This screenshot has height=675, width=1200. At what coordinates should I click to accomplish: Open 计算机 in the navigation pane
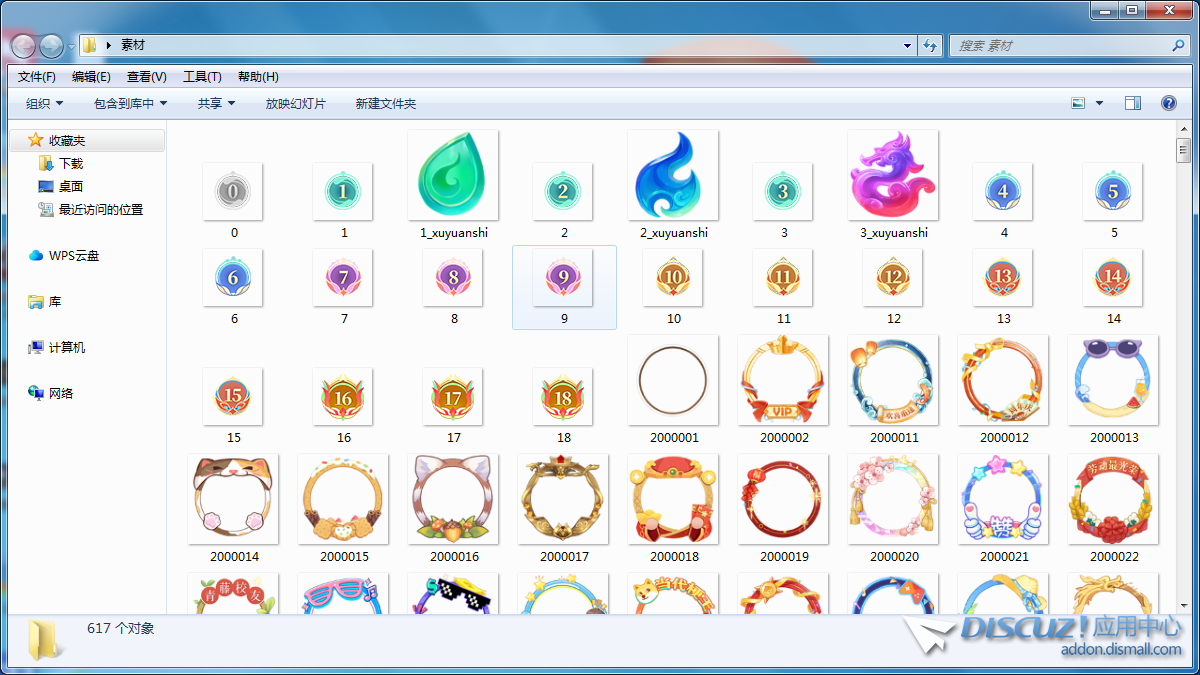[67, 347]
